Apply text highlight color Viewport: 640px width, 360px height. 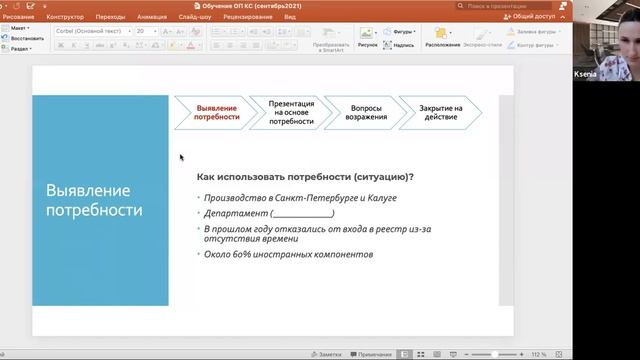pyautogui.click(x=173, y=45)
